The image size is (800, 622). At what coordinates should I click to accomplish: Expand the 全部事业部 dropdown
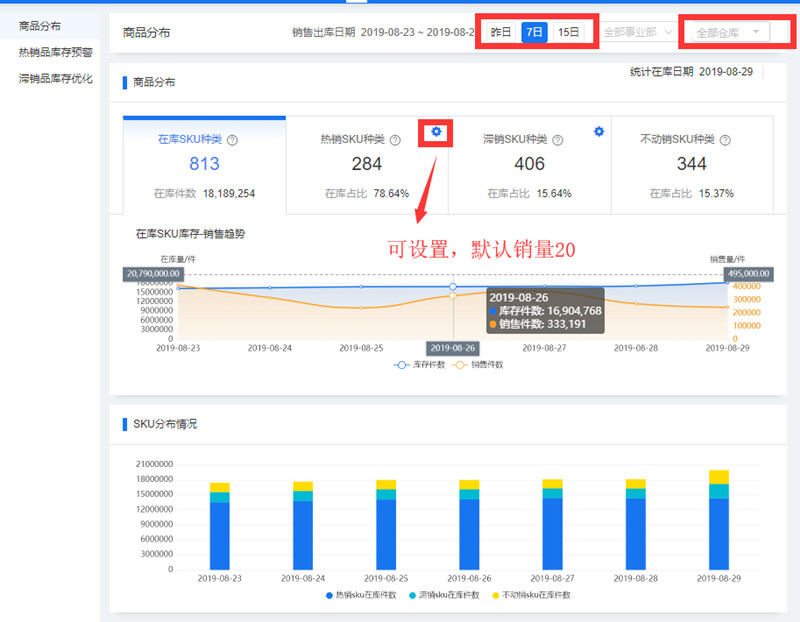638,32
